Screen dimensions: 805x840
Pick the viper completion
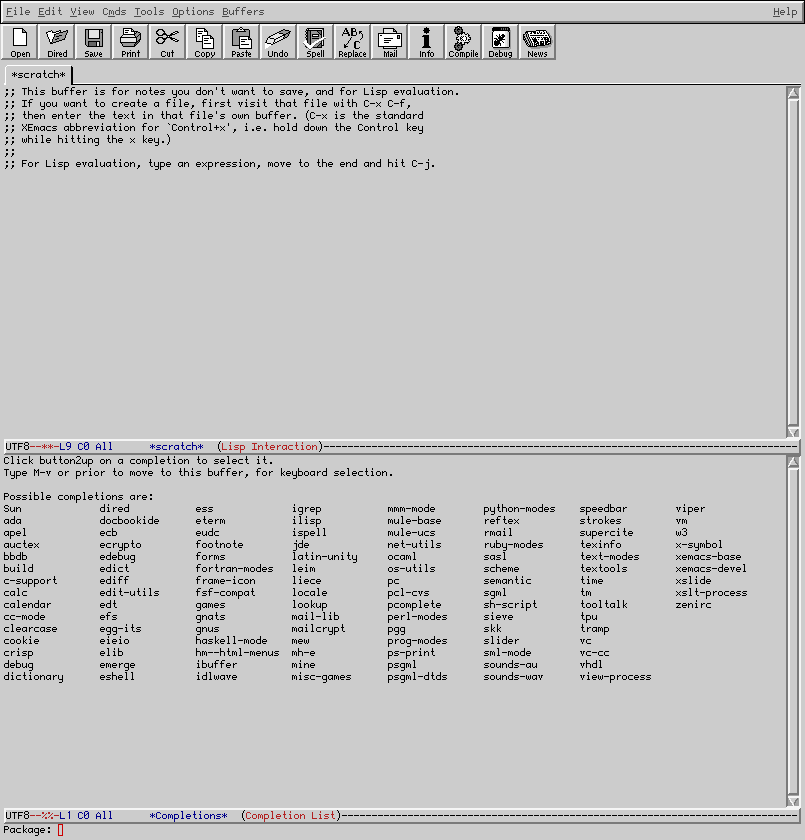(690, 508)
